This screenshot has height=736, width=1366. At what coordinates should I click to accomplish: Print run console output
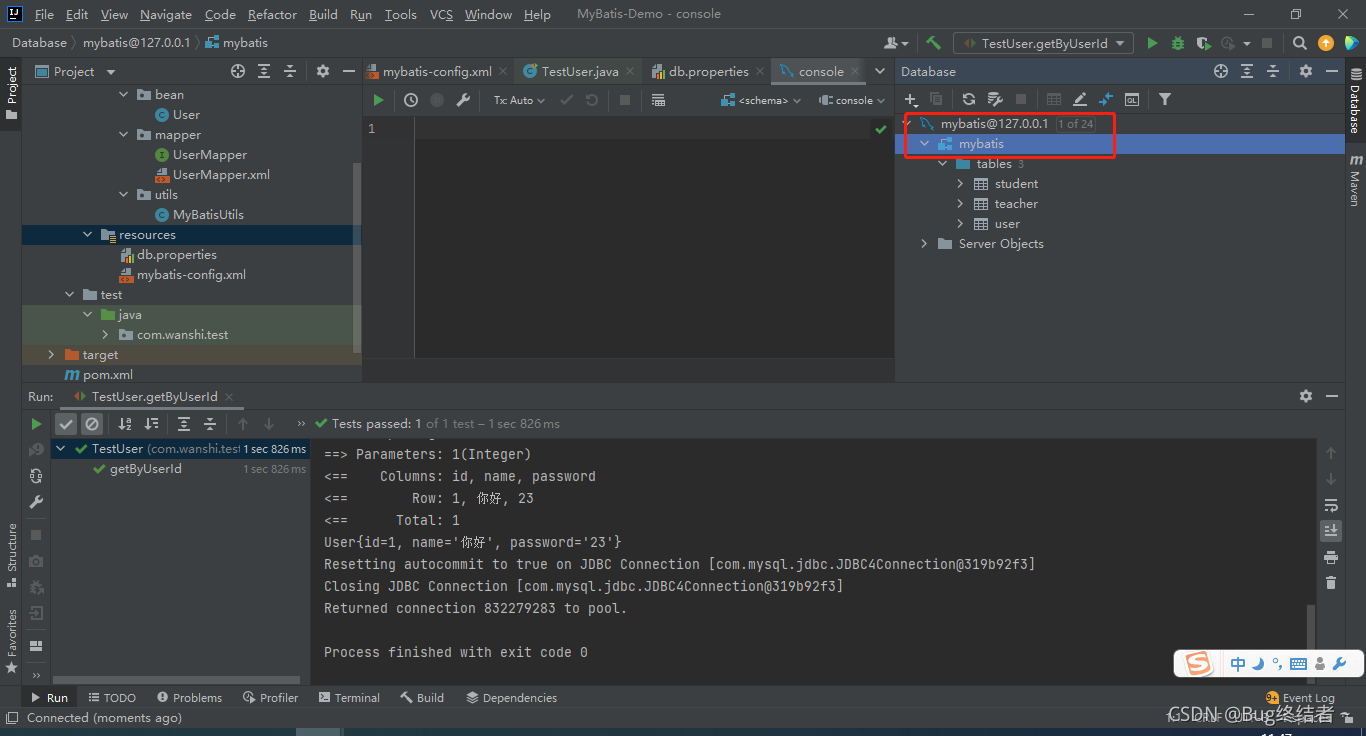(1330, 557)
